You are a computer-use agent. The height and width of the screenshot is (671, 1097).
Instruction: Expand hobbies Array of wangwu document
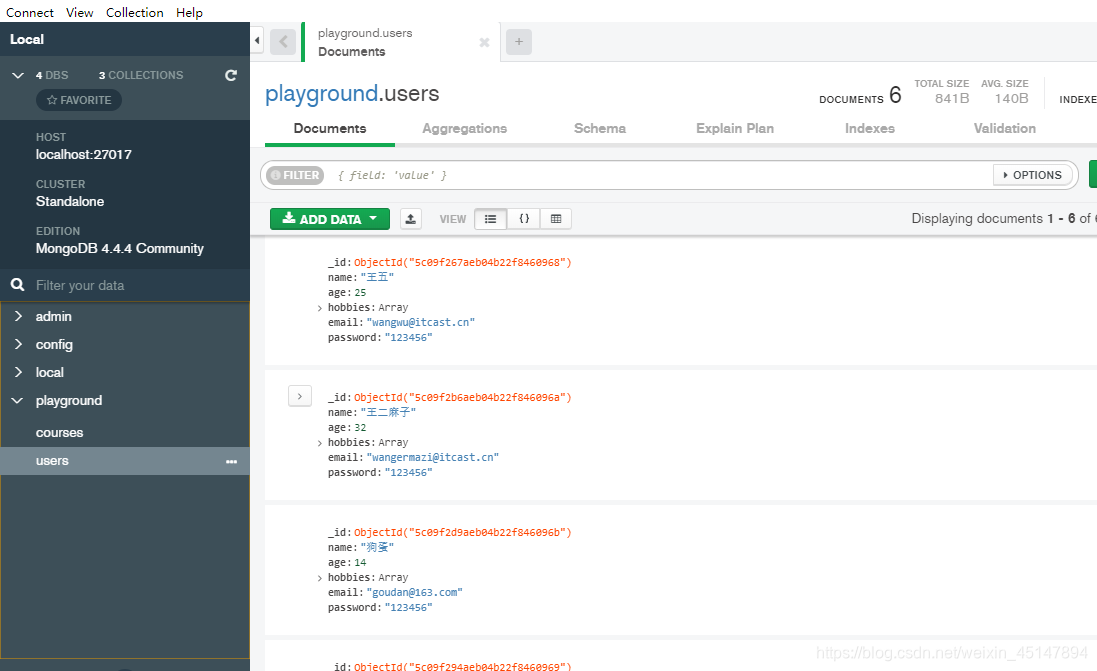pyautogui.click(x=320, y=308)
